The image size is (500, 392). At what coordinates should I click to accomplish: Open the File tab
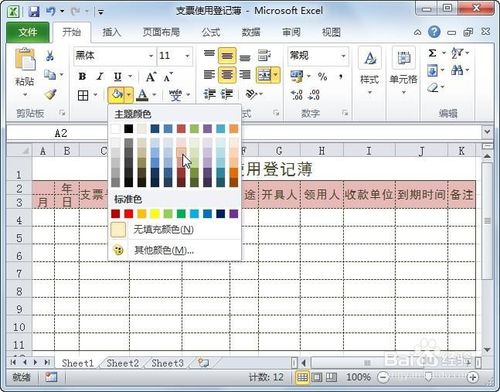[x=28, y=32]
